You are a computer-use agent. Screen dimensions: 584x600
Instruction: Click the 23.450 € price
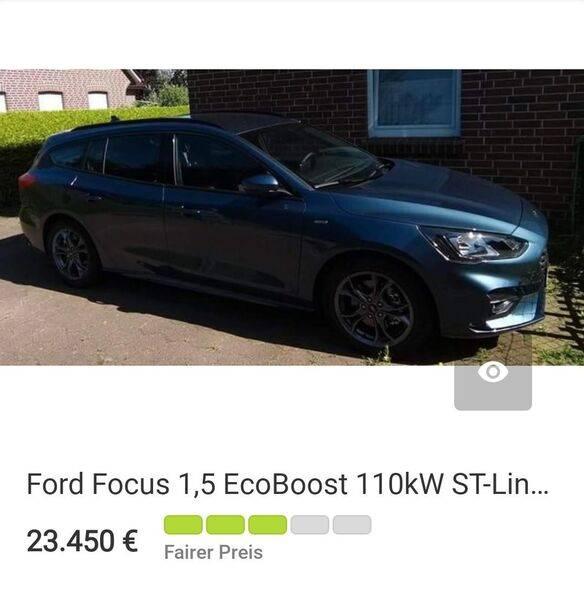[82, 540]
